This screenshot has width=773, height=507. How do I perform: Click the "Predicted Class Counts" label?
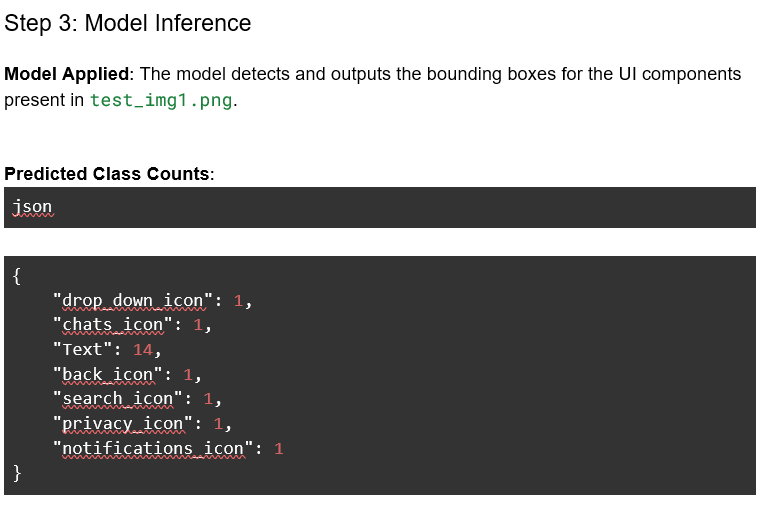[x=108, y=174]
